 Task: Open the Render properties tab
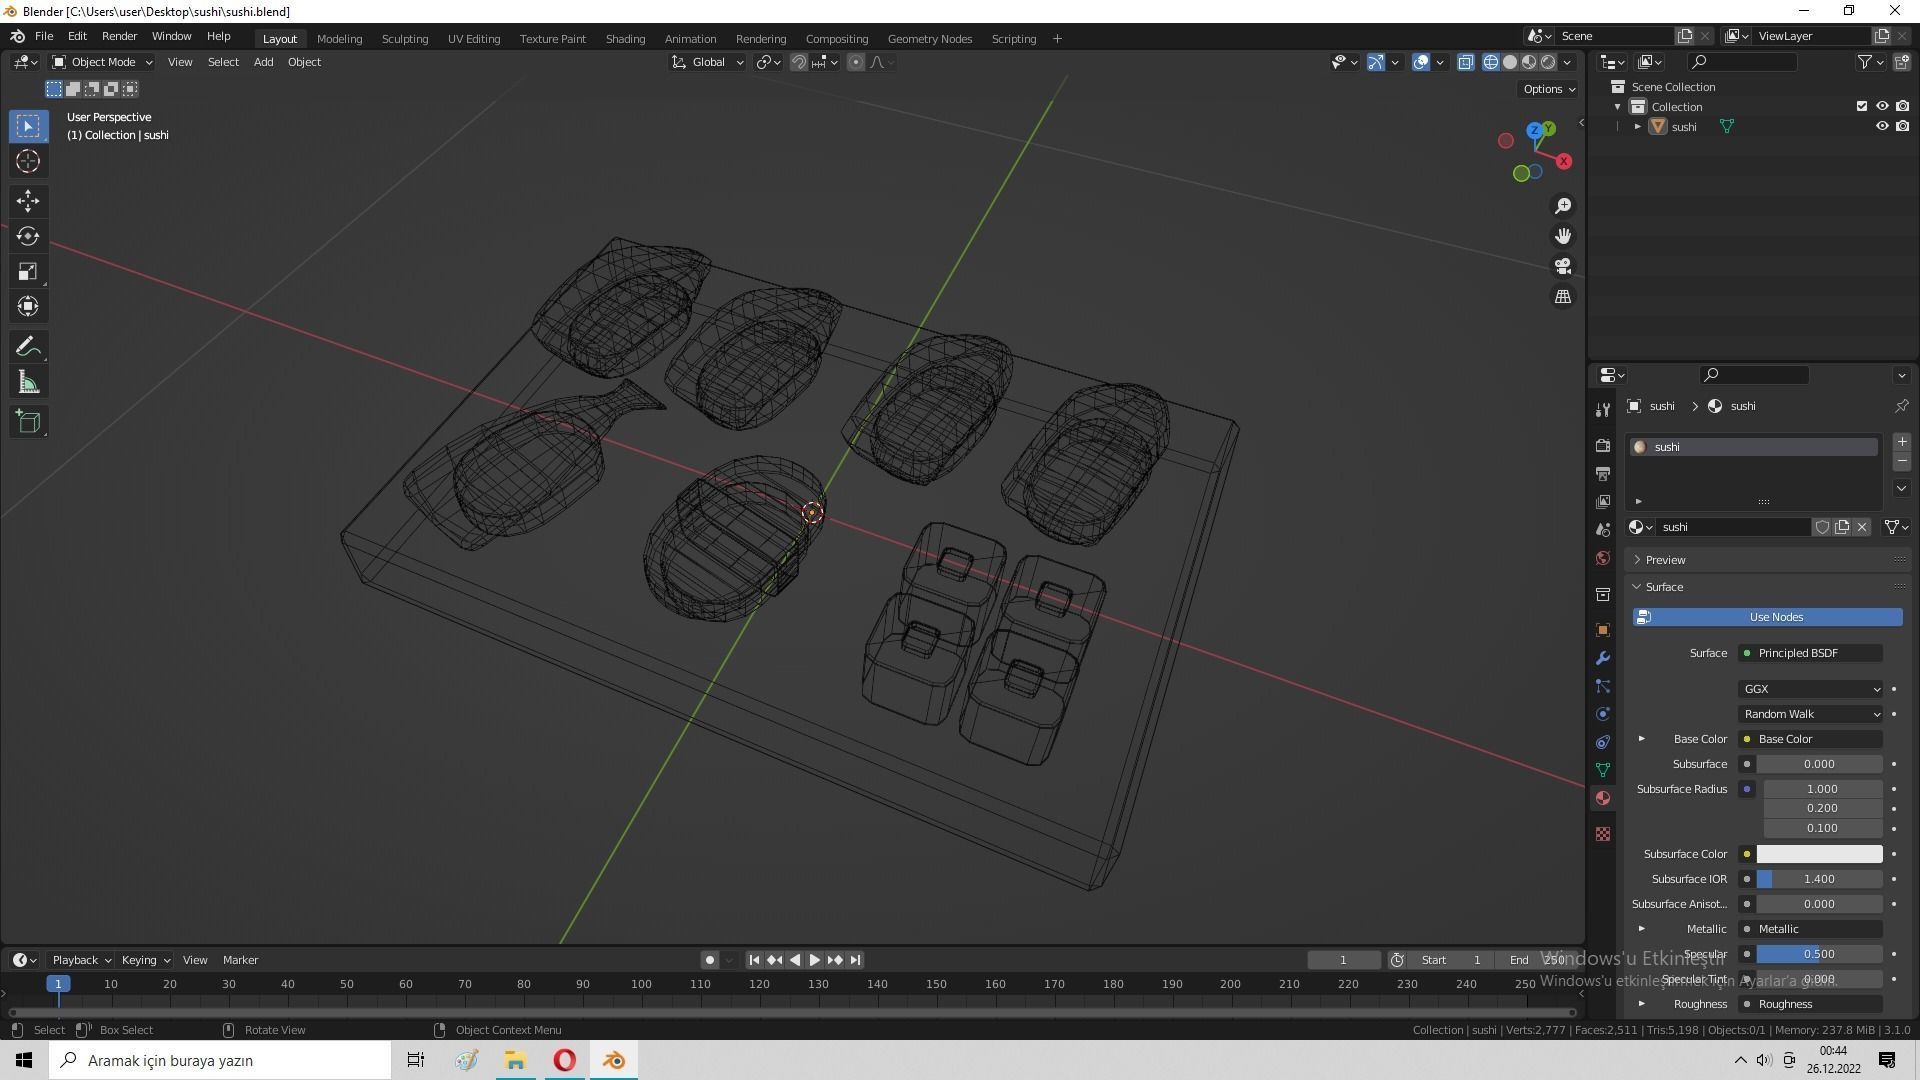[x=1603, y=445]
